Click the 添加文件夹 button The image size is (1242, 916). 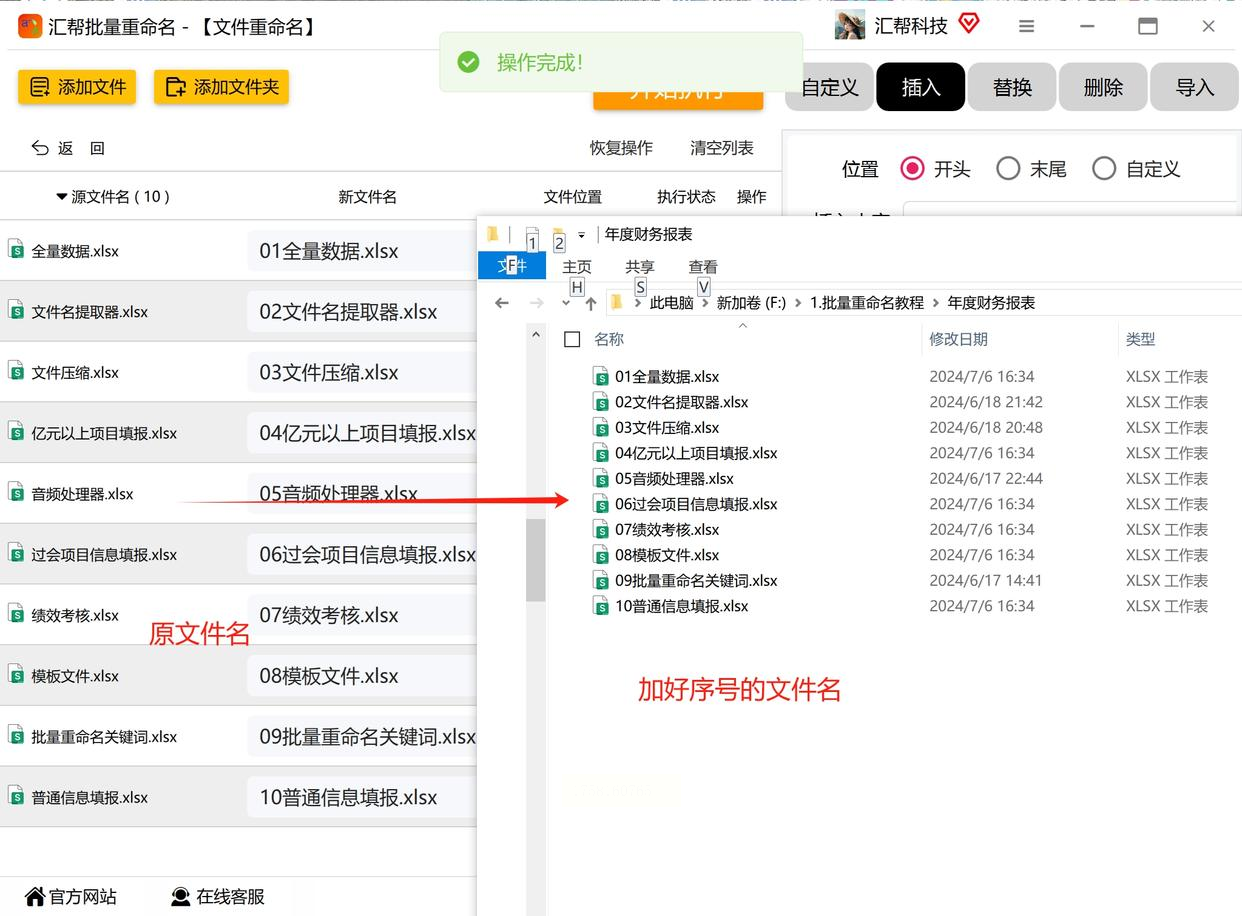221,87
